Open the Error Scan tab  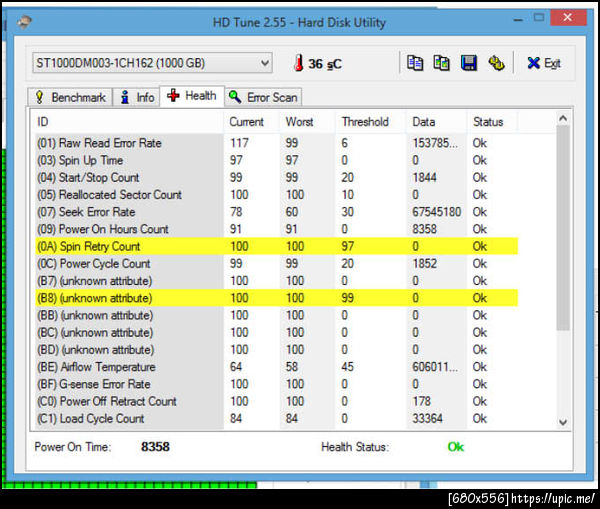[x=263, y=97]
